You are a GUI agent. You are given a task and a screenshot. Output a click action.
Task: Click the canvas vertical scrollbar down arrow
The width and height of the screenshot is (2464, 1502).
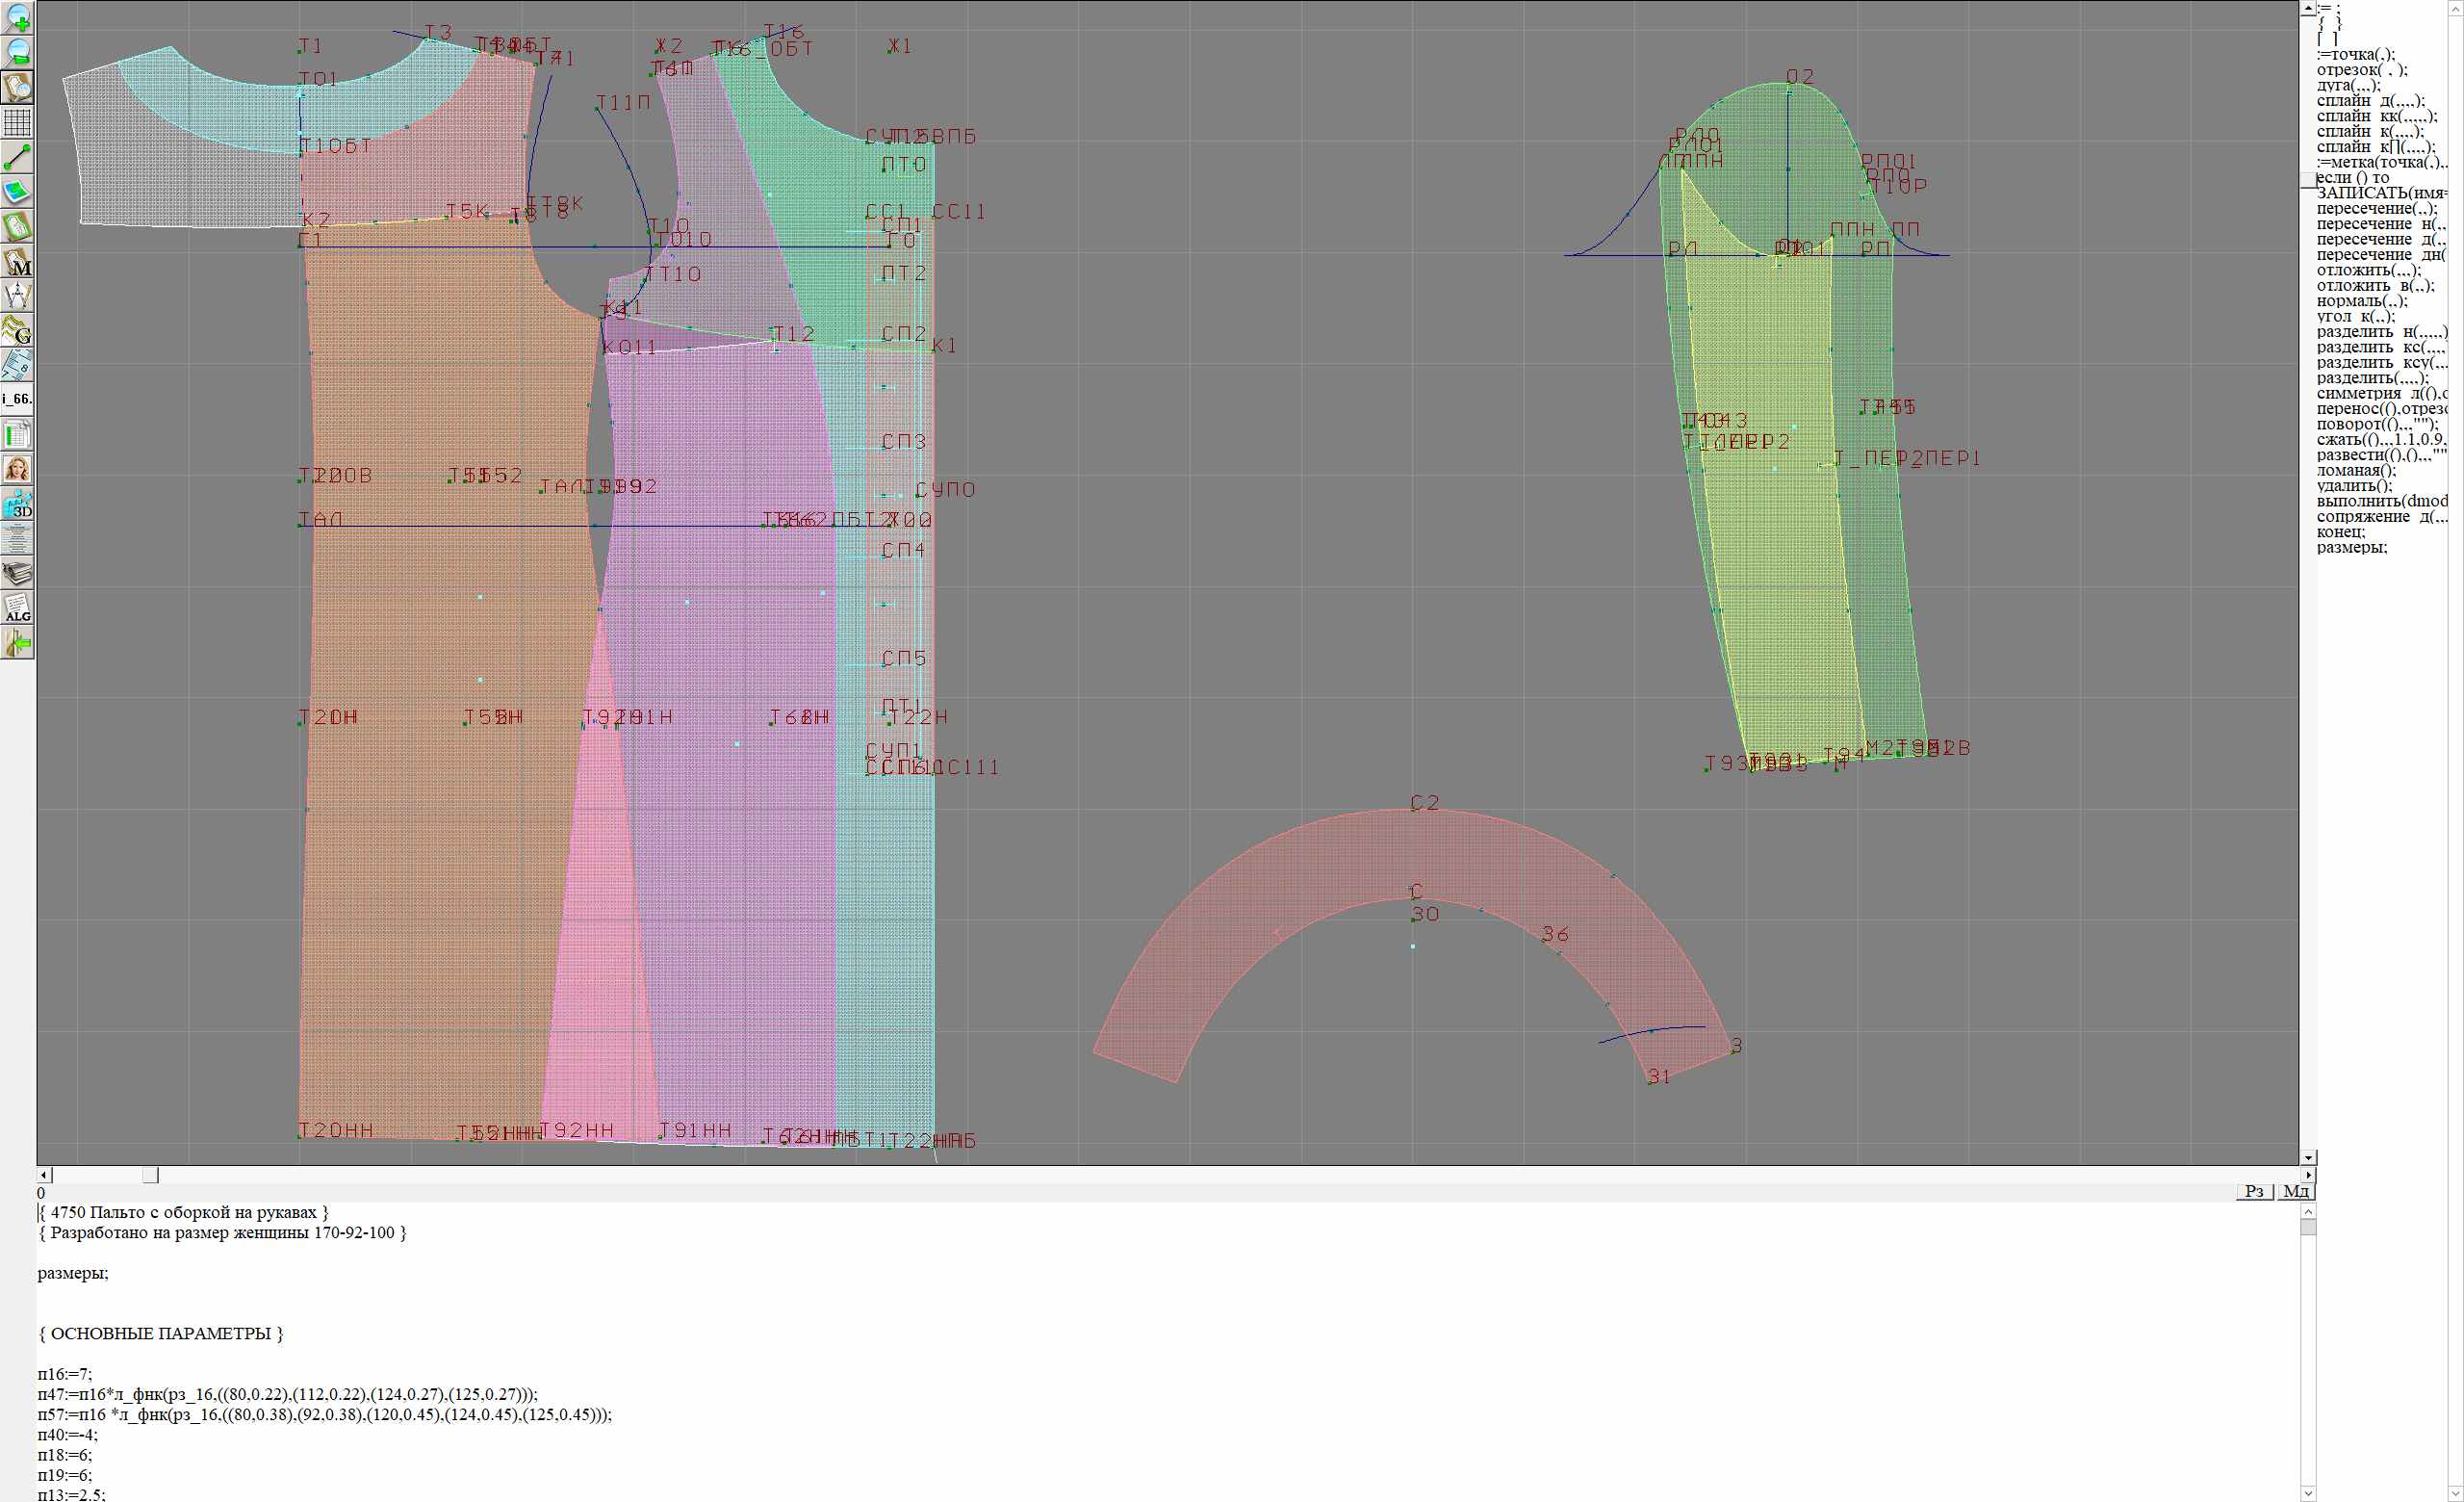(x=2308, y=1157)
